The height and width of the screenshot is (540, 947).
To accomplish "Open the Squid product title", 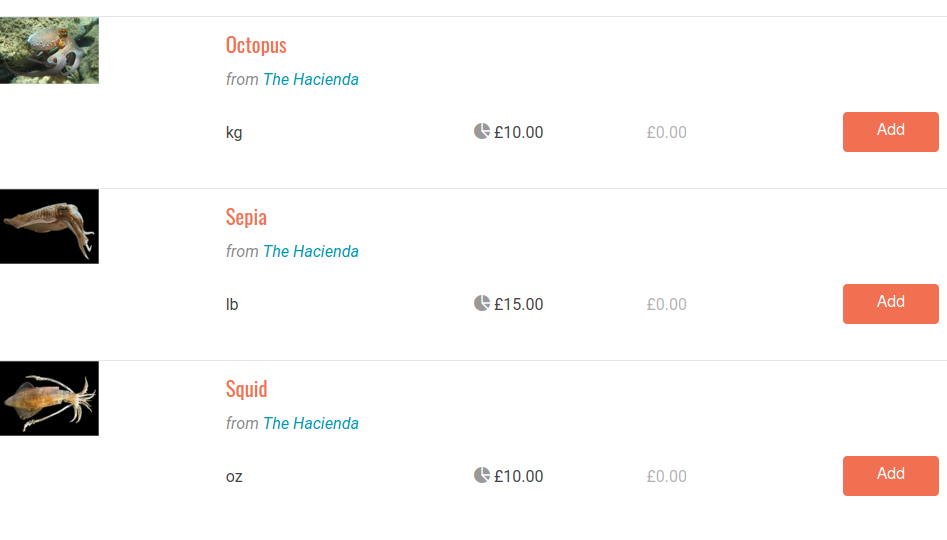I will tap(247, 389).
